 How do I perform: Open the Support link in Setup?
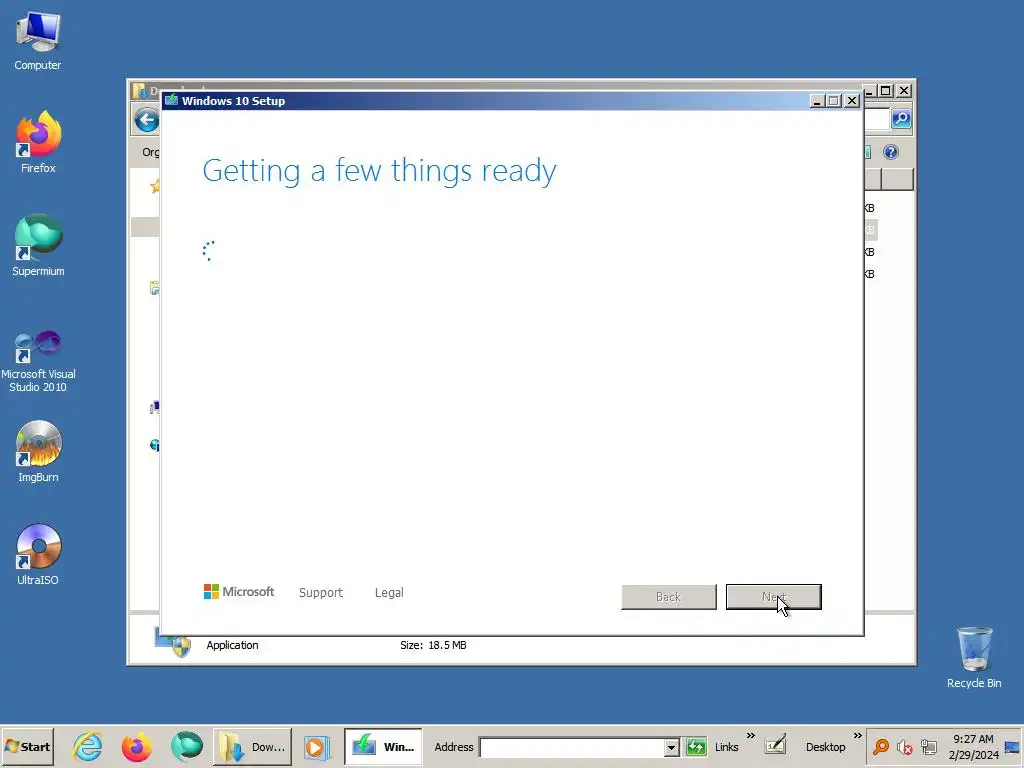(321, 592)
